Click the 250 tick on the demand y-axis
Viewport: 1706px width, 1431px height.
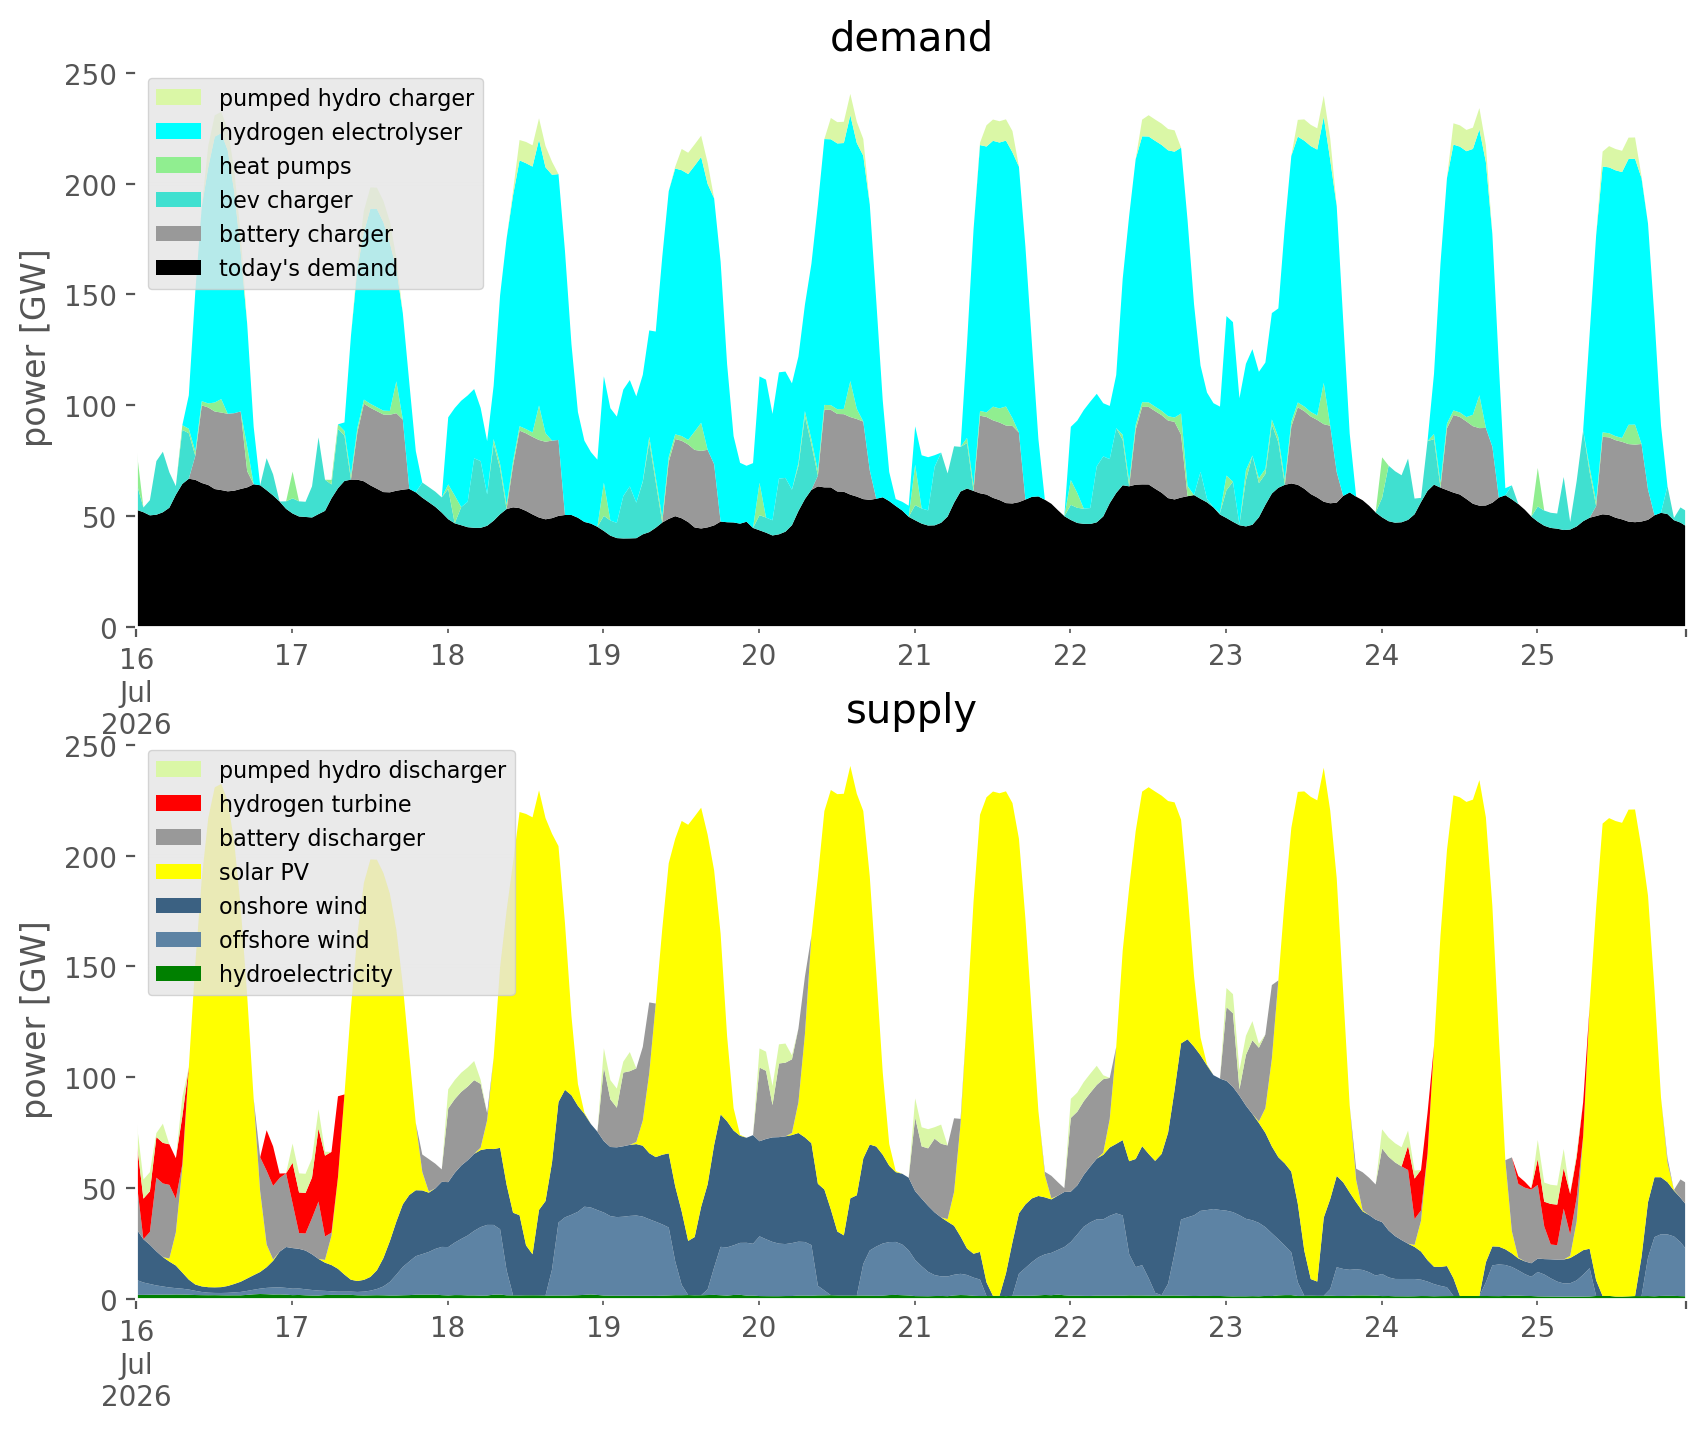tap(93, 75)
